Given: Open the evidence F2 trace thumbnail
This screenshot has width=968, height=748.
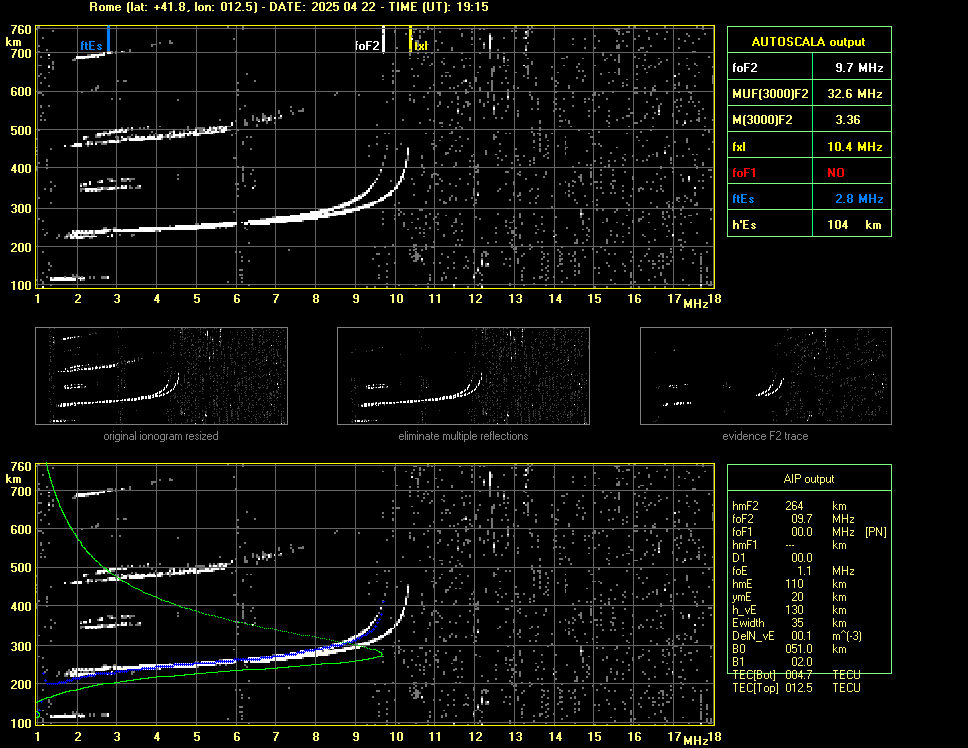Looking at the screenshot, I should click(x=766, y=376).
